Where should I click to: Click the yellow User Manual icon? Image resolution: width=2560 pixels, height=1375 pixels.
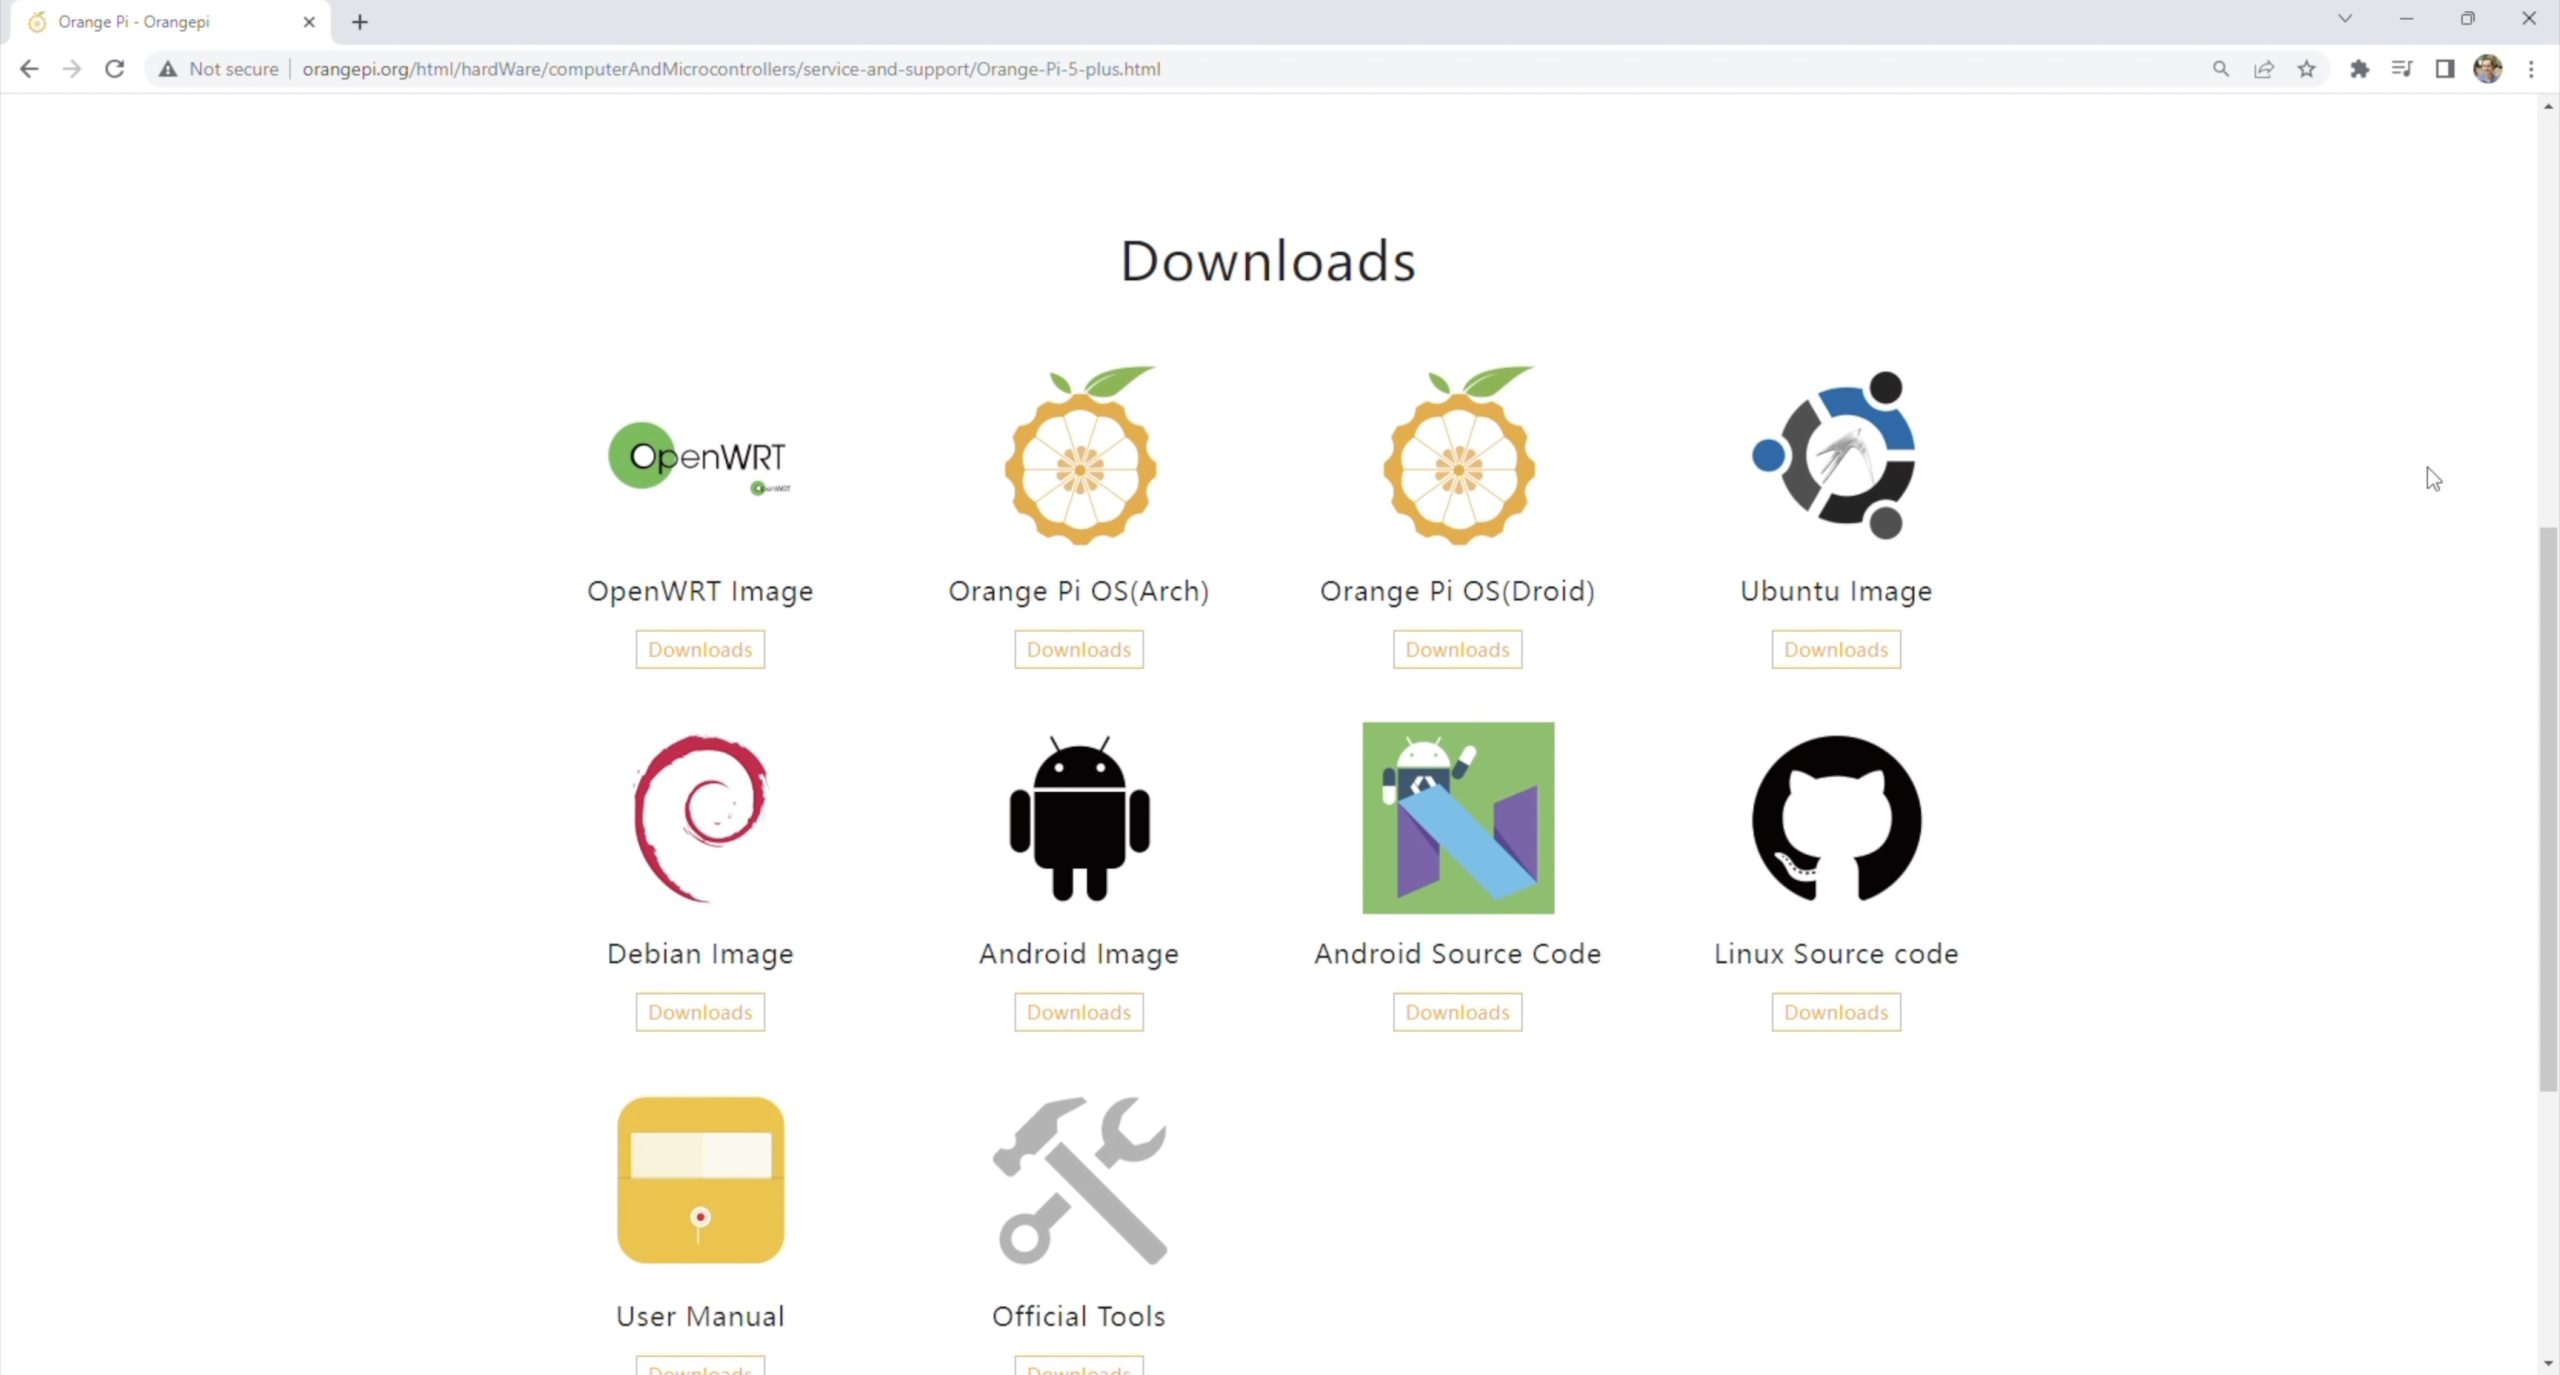(700, 1180)
